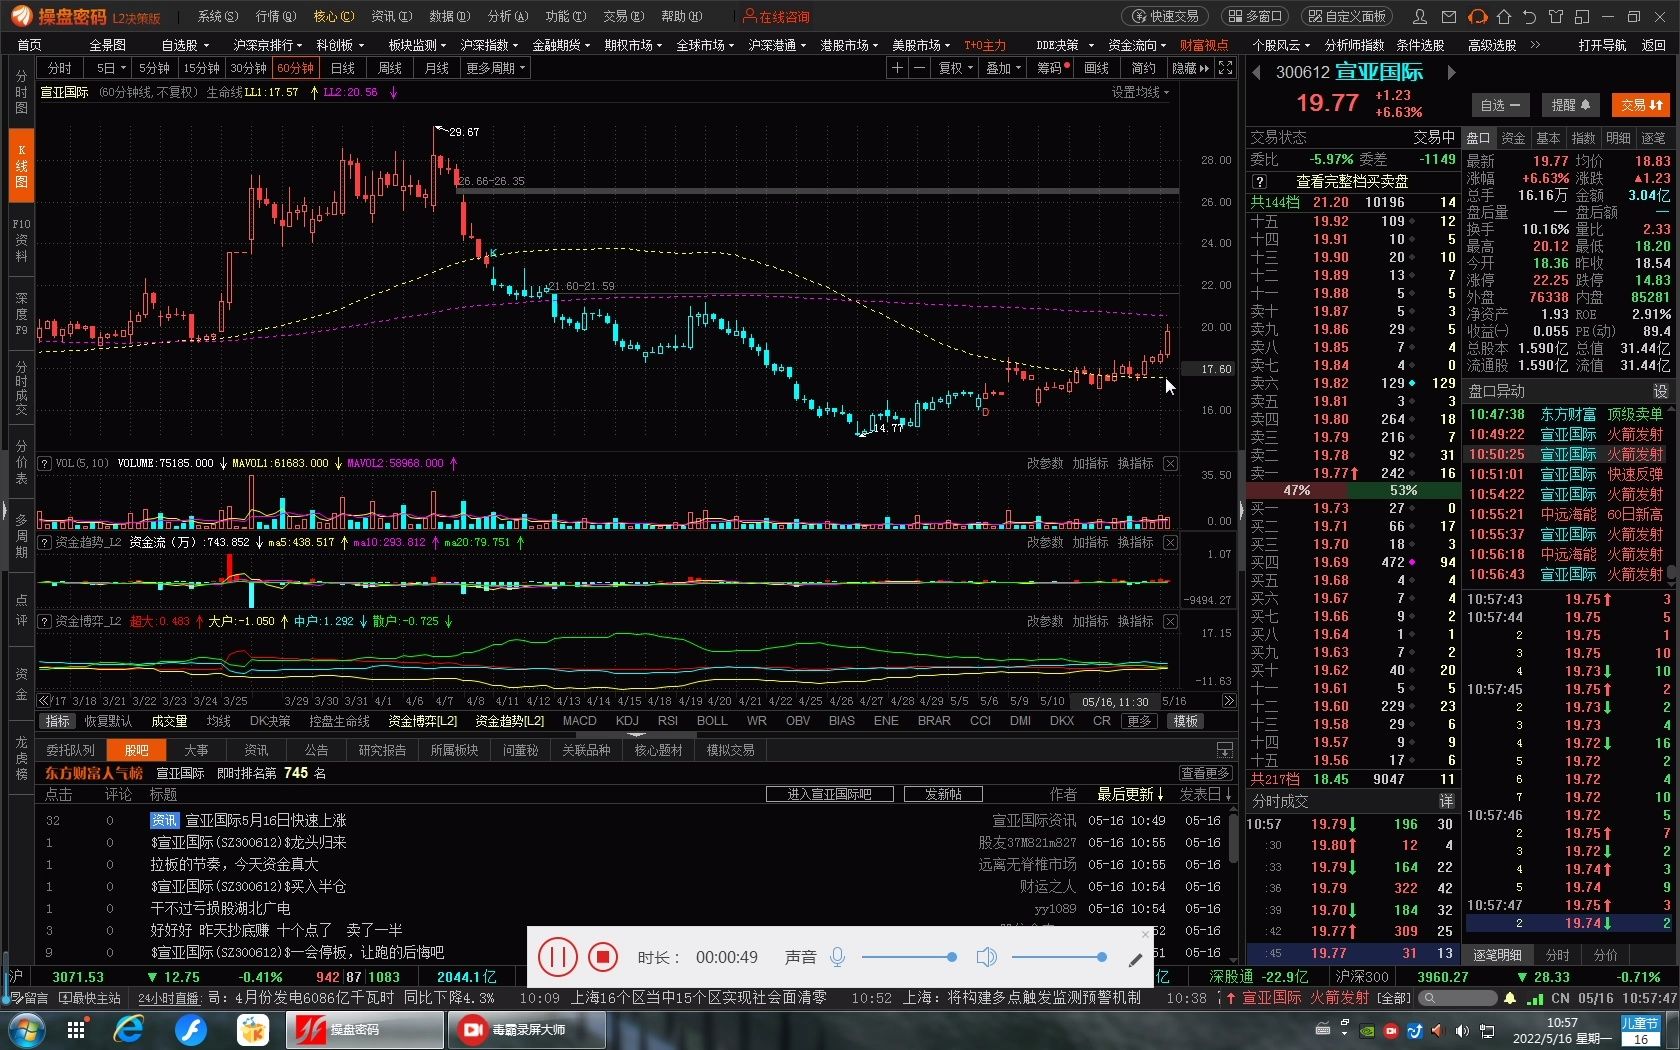Go to next stock arrow
The image size is (1680, 1050).
(1451, 72)
